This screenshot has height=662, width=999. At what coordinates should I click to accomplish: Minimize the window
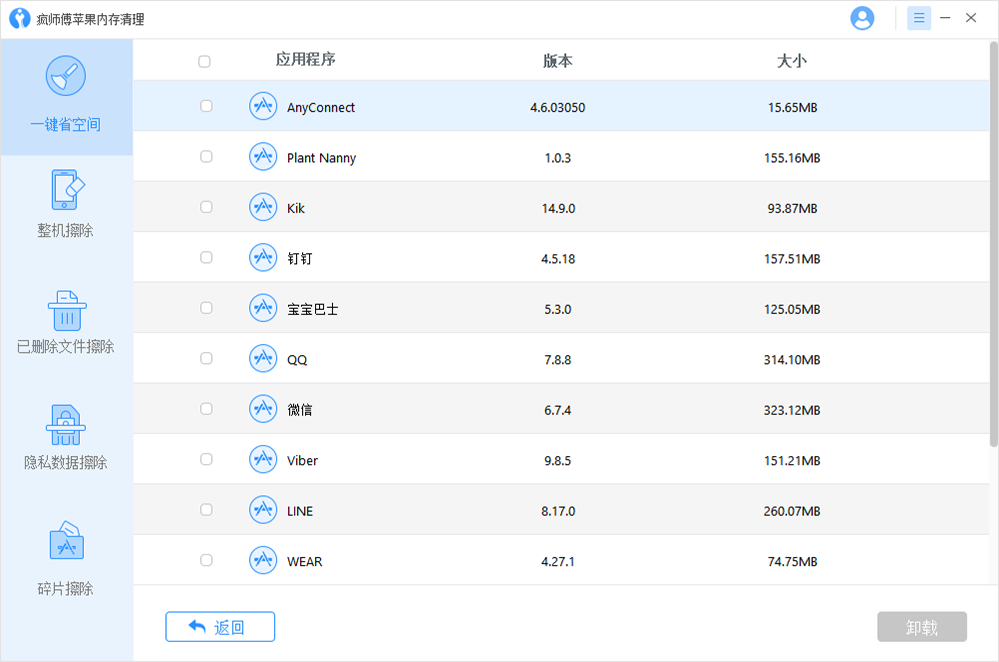pyautogui.click(x=945, y=18)
